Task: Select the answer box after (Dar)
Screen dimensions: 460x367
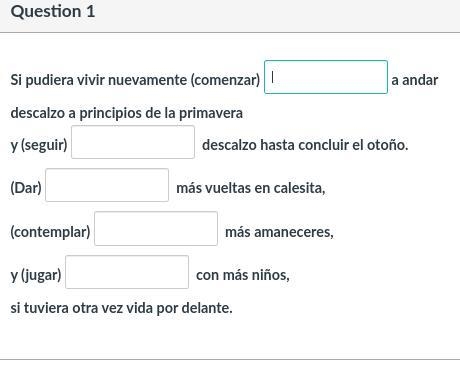Action: tap(107, 185)
